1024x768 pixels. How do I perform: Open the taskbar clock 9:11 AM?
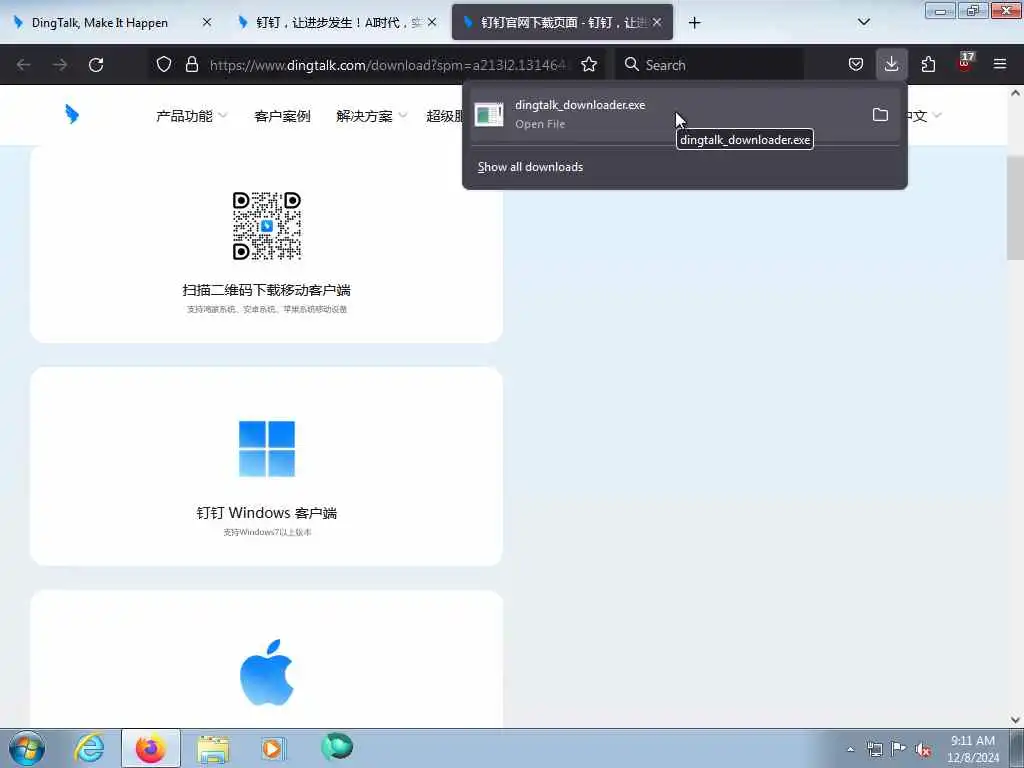[x=972, y=749]
